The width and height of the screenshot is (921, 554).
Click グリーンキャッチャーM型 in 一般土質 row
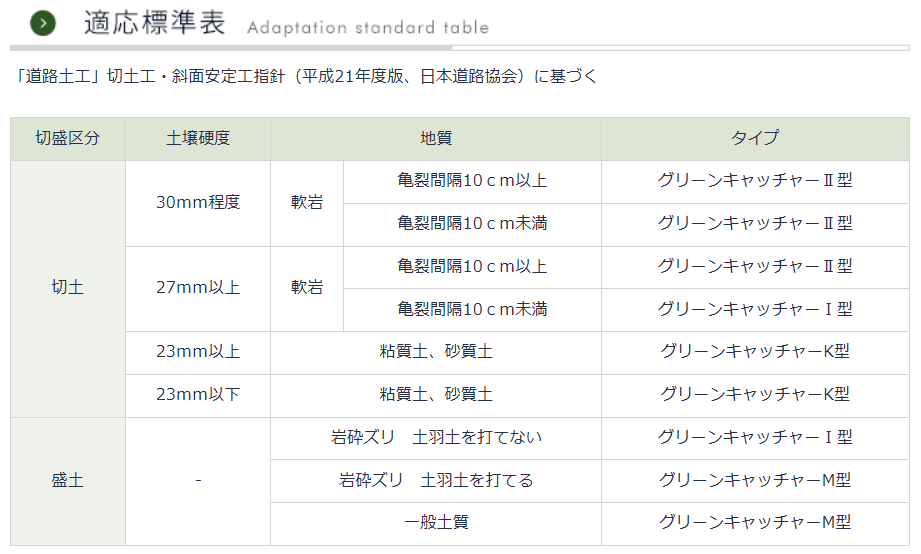pos(755,523)
